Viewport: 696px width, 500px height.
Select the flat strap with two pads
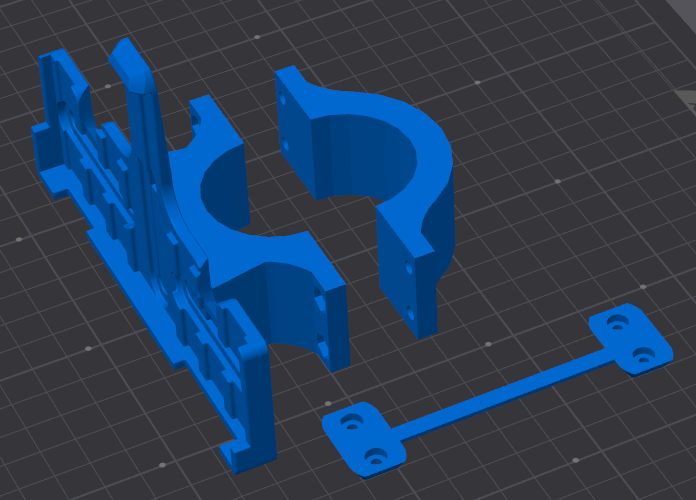click(497, 391)
